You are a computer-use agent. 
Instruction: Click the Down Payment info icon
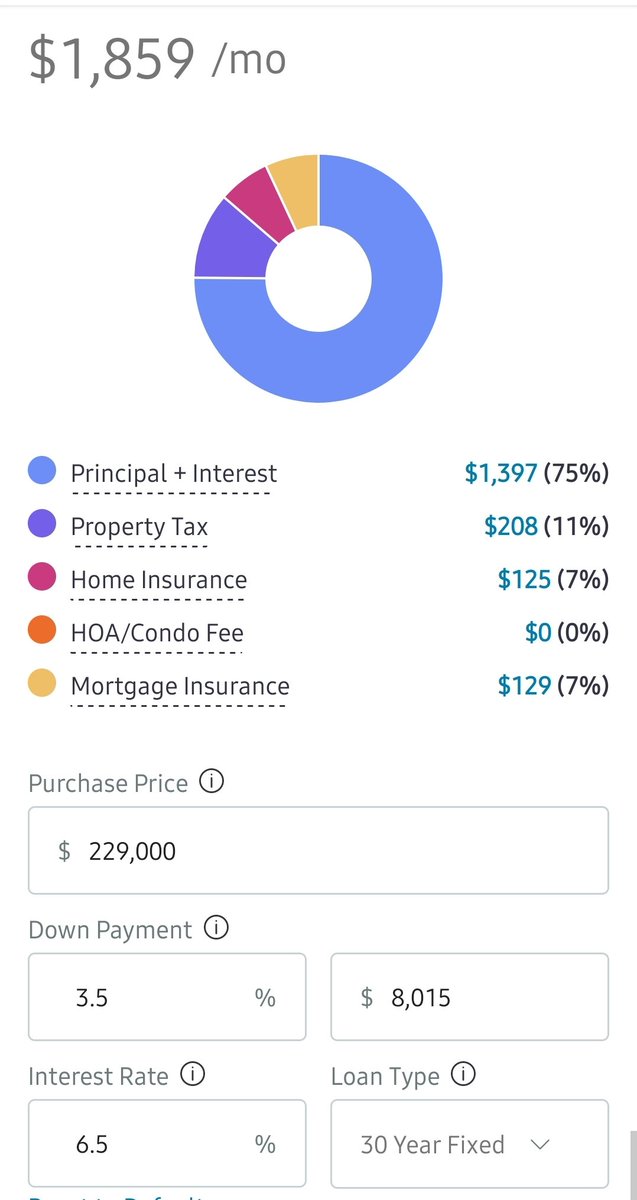216,928
